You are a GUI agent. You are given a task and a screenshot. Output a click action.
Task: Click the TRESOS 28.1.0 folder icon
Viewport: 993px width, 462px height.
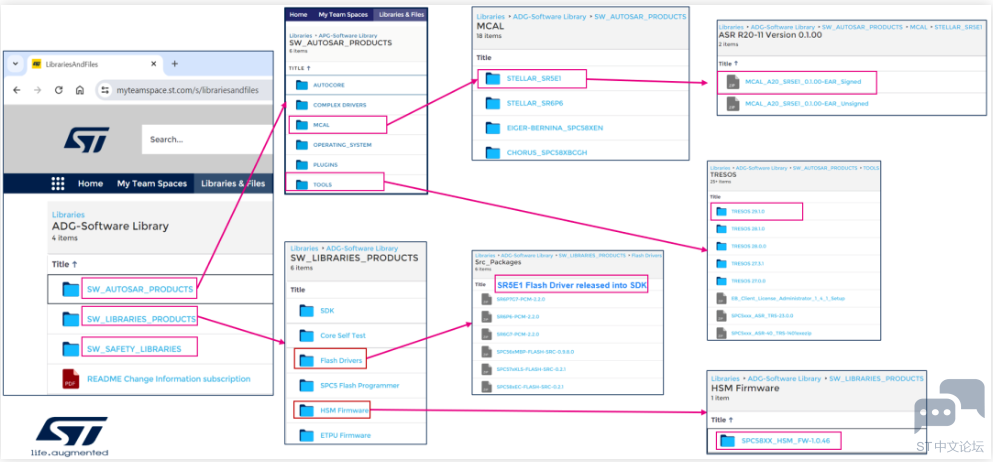[721, 228]
